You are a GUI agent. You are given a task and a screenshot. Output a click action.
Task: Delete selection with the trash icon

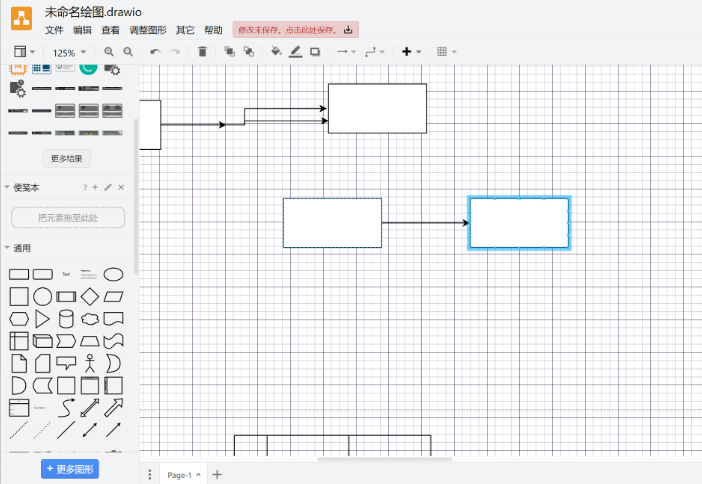202,52
